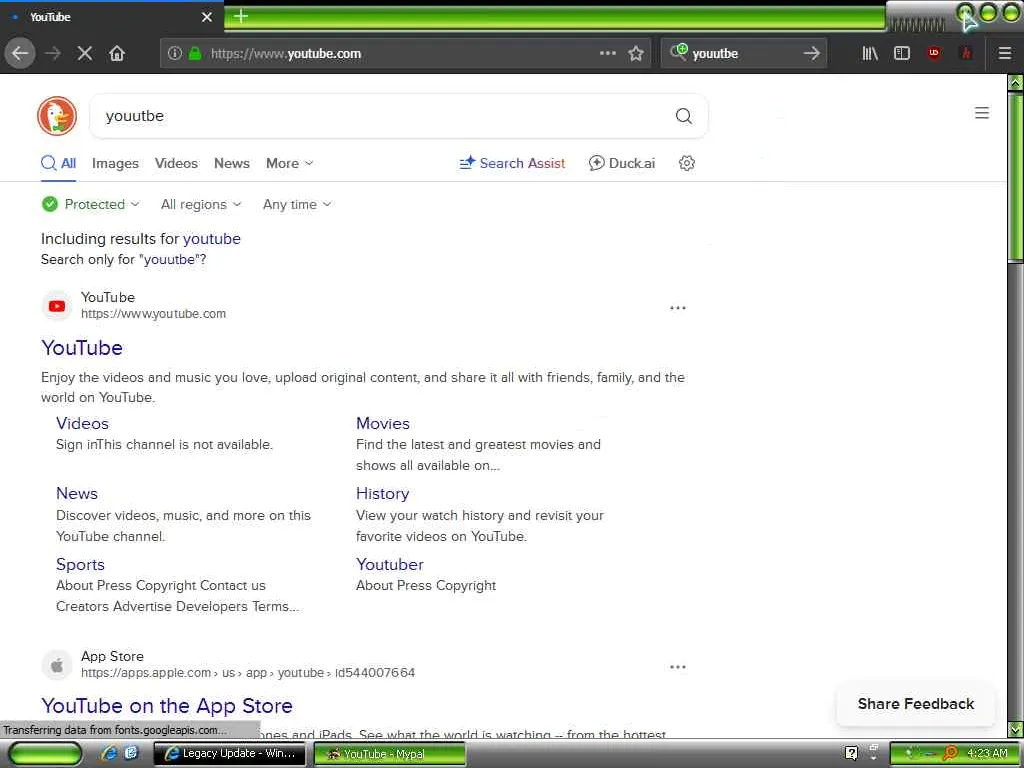Switch to Legacy Update taskbar window

pos(229,754)
